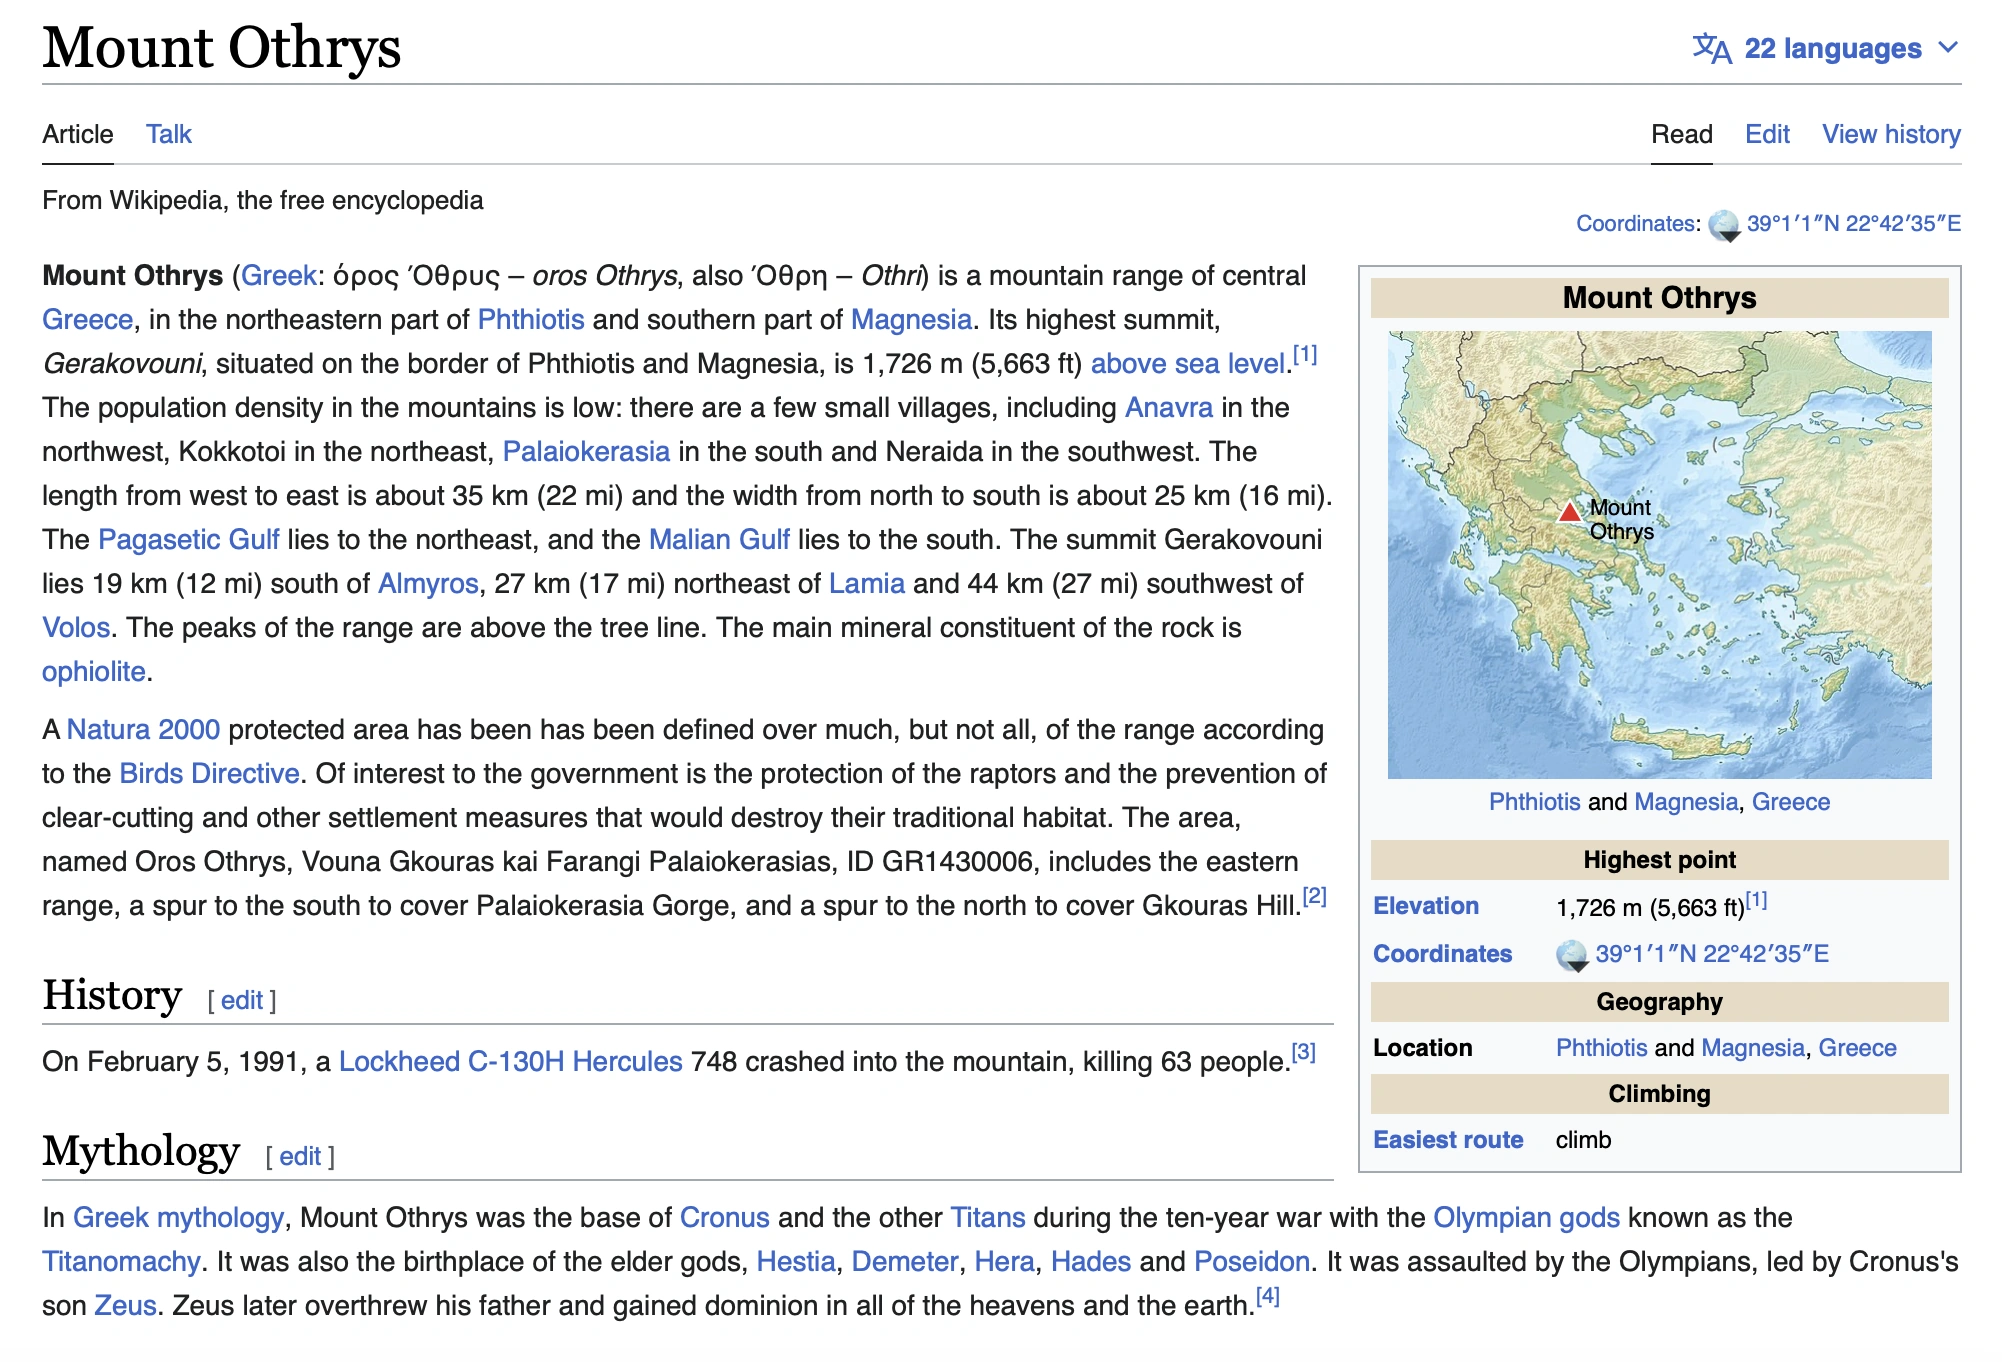This screenshot has height=1362, width=2002.
Task: Select the Edit tab
Action: (x=1766, y=134)
